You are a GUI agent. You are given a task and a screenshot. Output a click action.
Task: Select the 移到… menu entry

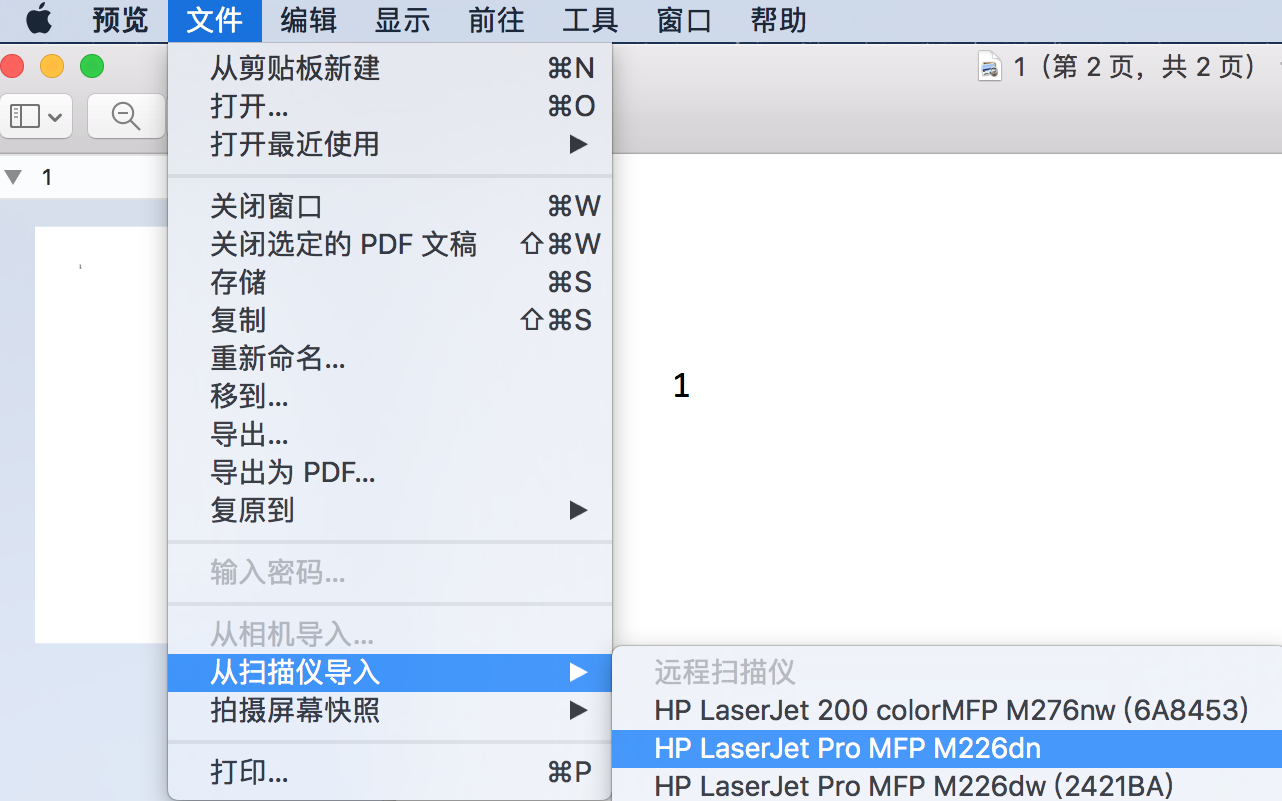click(390, 396)
